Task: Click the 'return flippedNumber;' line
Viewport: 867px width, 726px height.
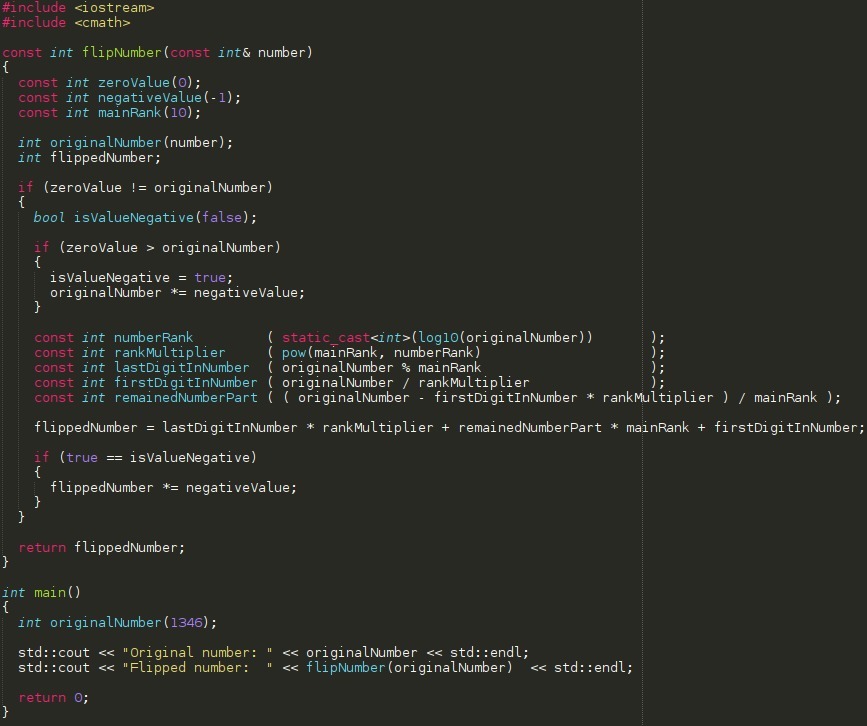Action: [x=102, y=547]
